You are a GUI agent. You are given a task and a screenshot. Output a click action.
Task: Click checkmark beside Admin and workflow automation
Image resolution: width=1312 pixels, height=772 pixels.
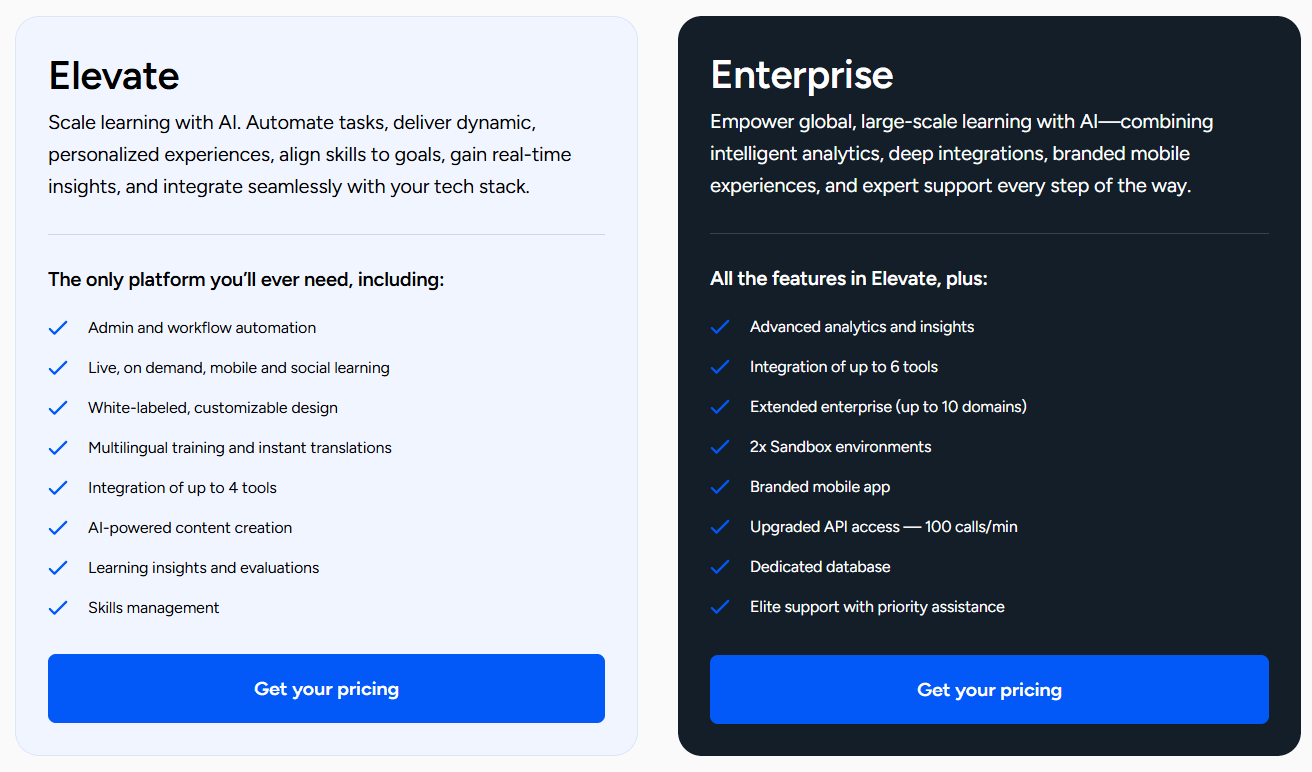(x=58, y=328)
